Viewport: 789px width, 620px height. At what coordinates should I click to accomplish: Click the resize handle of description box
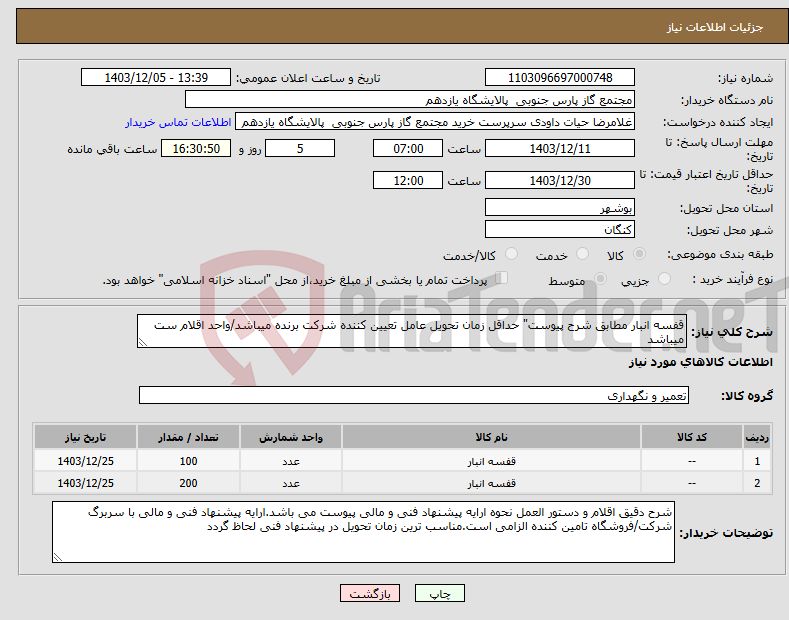coord(142,342)
